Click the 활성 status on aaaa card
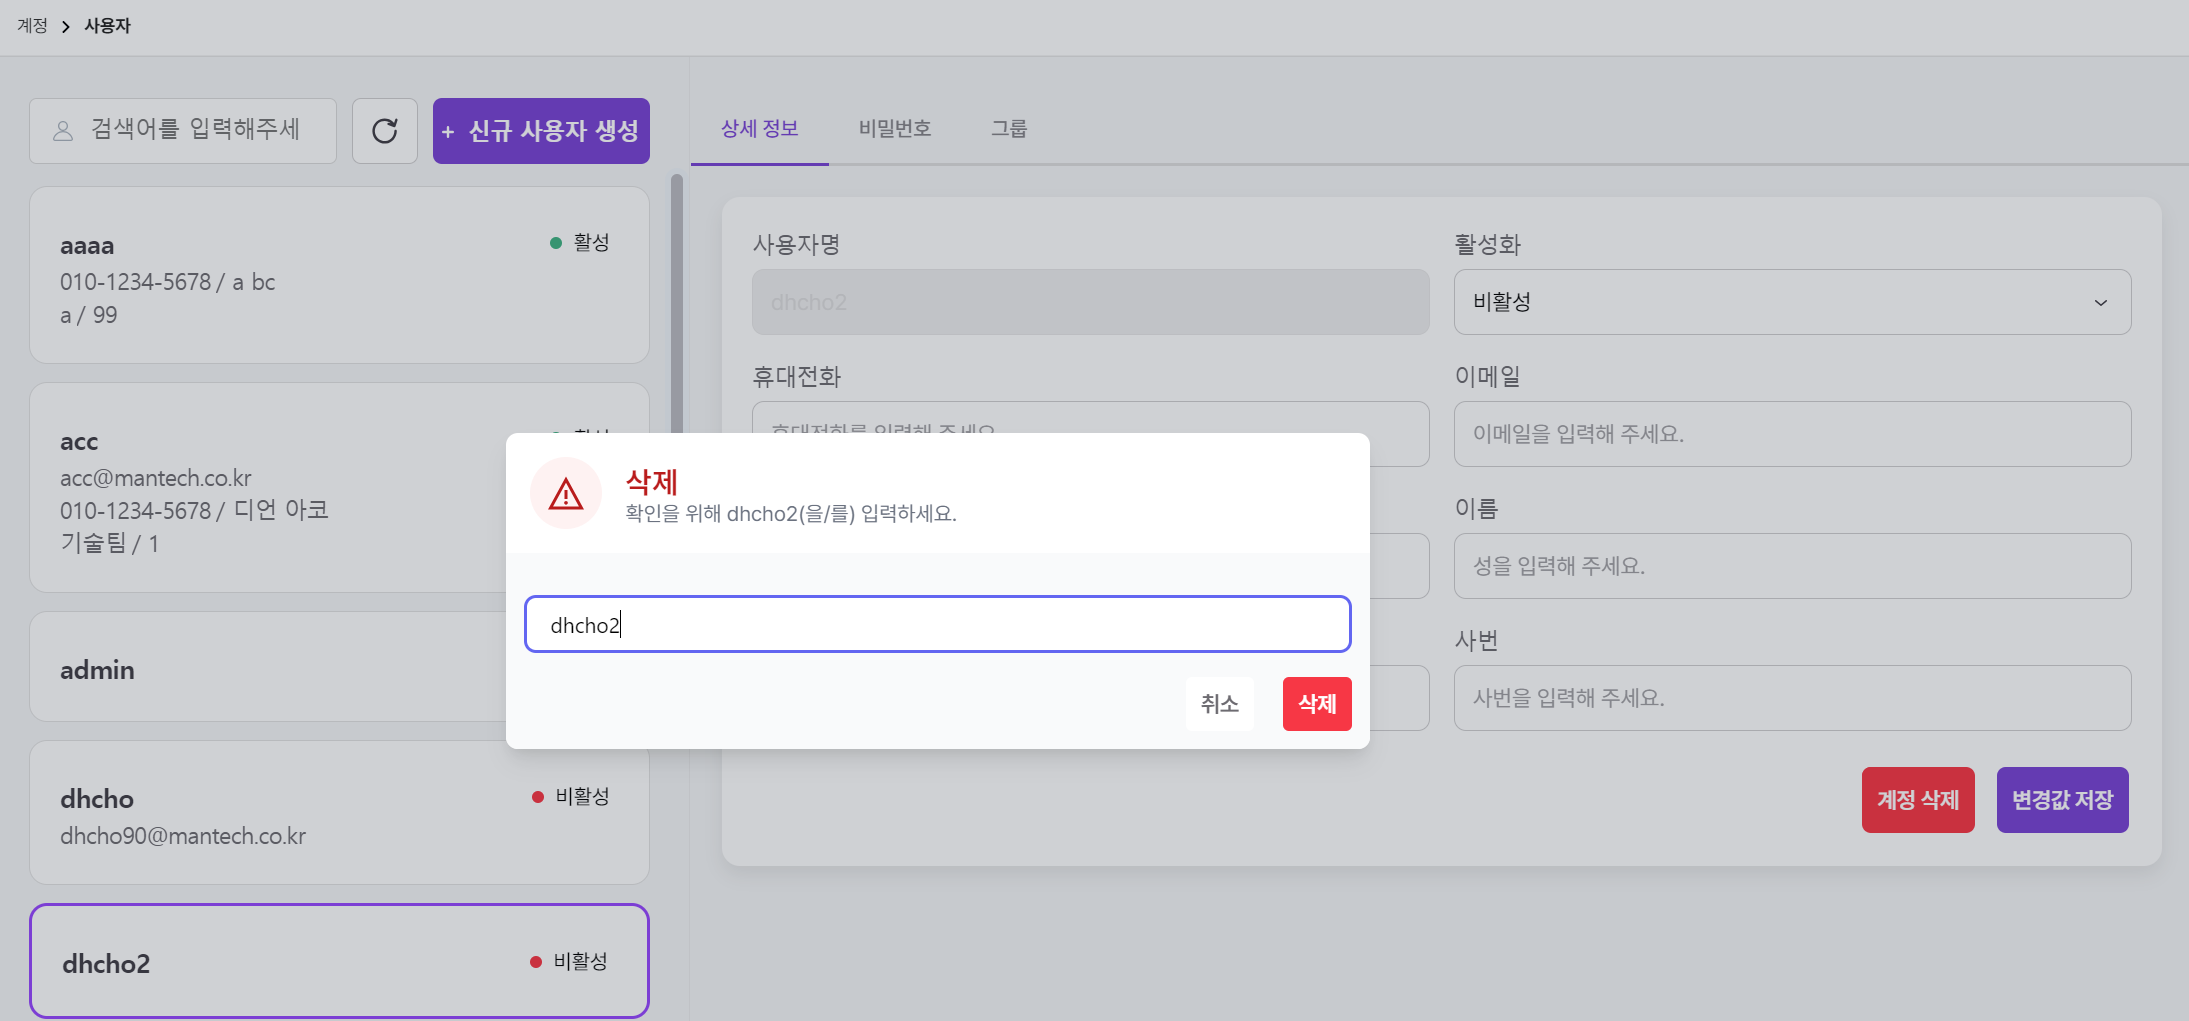Screen dimensions: 2189x1021 coord(580,243)
